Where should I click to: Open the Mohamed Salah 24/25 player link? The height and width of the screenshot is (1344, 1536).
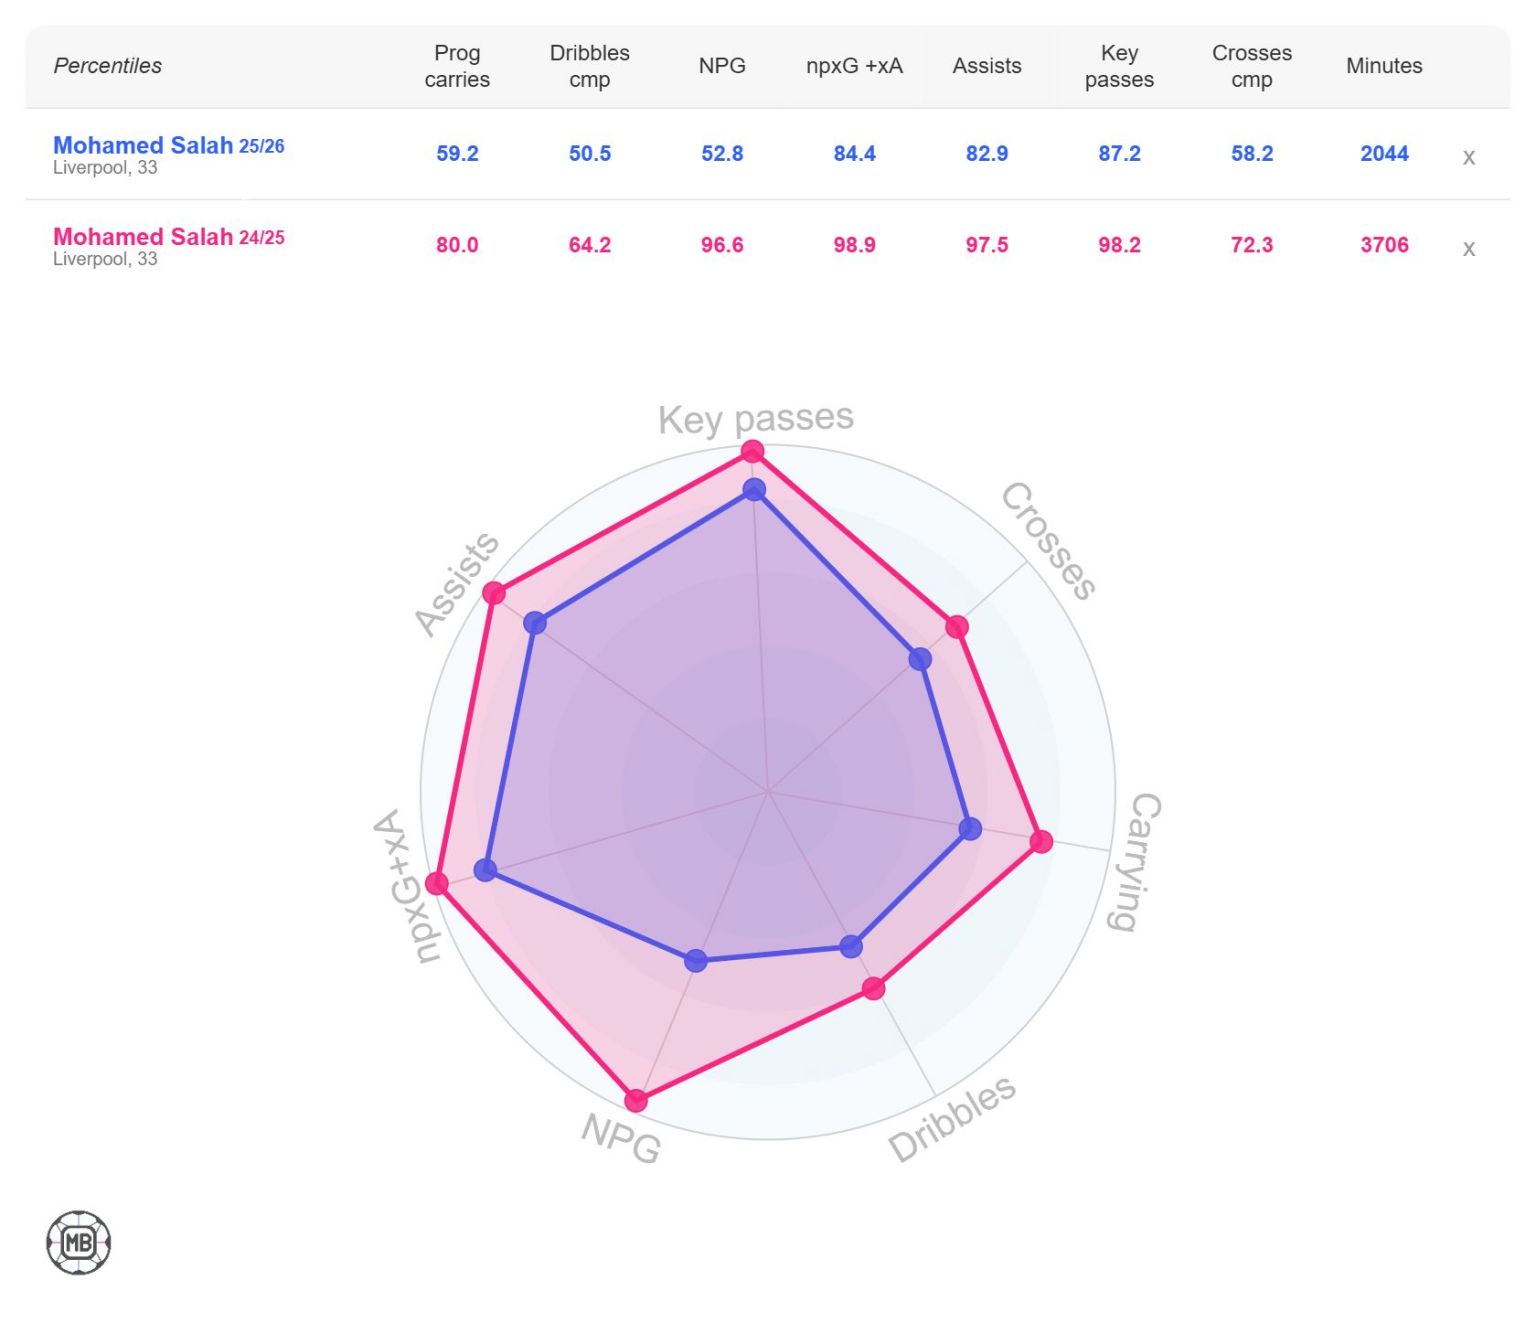(x=168, y=237)
